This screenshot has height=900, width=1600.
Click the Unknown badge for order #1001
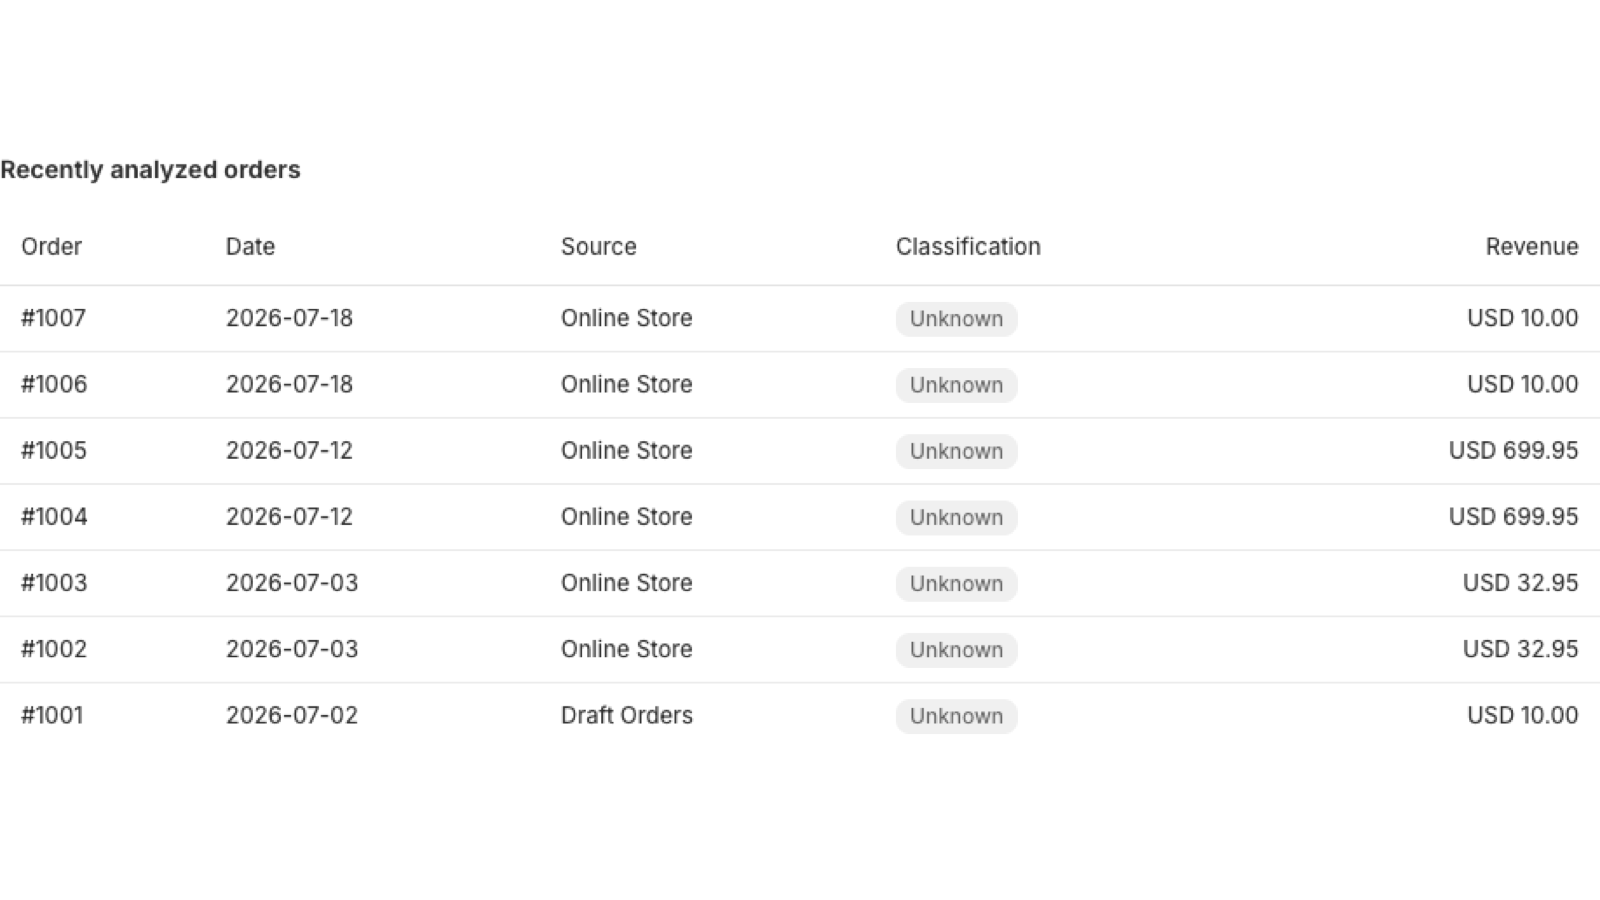(956, 716)
